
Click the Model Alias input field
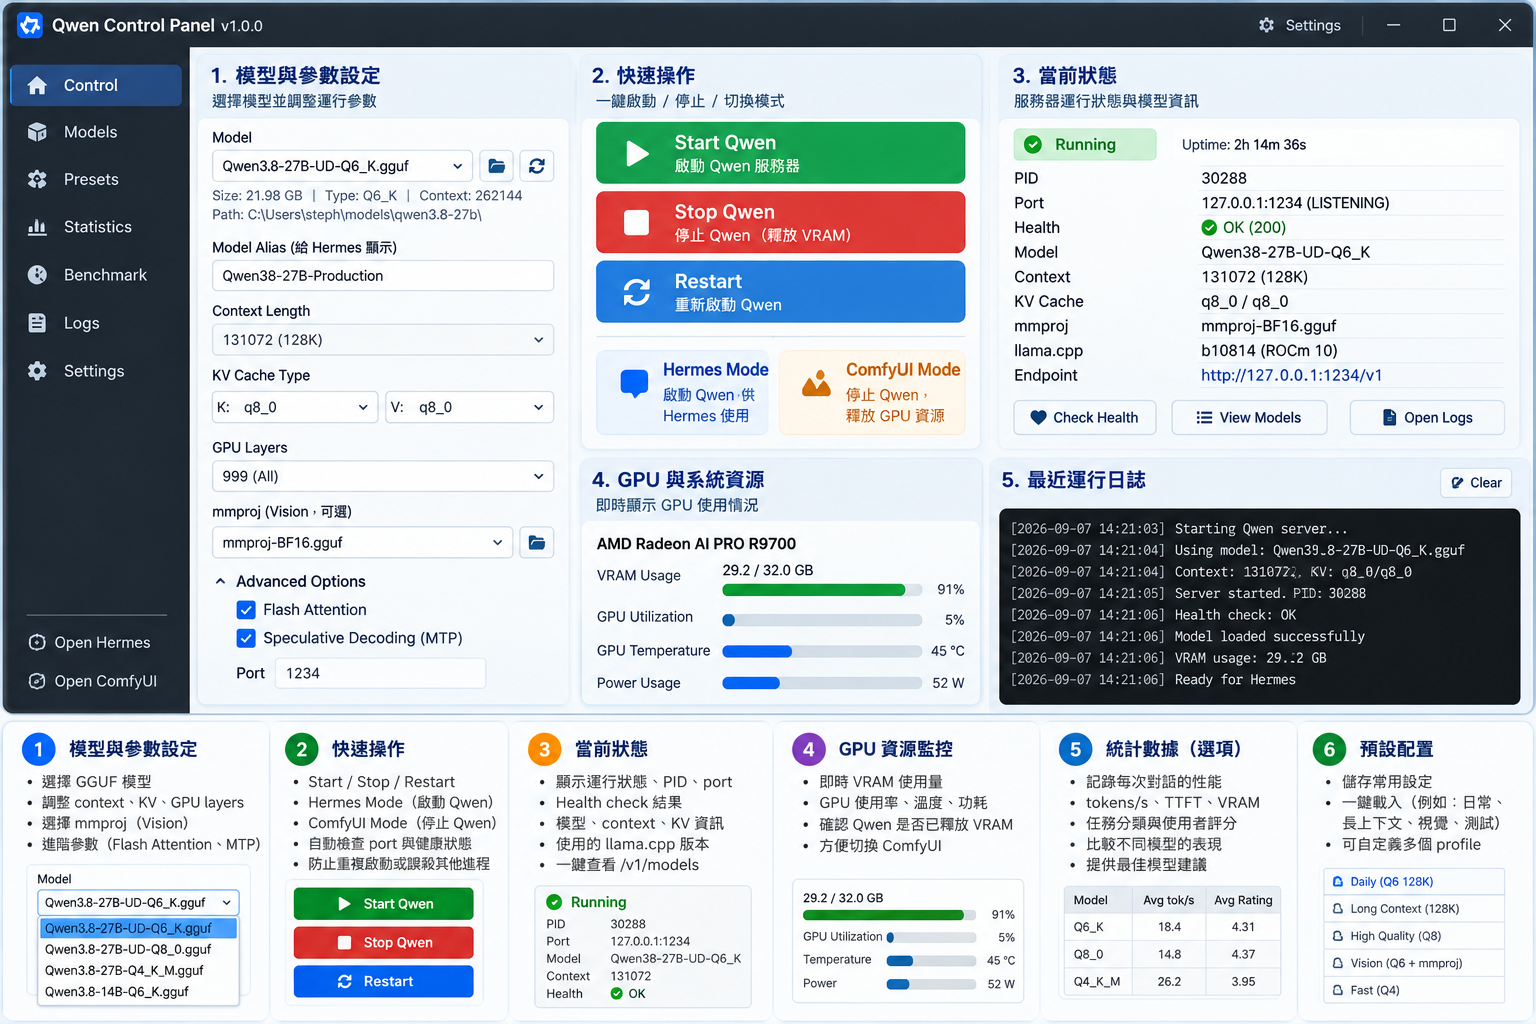tap(383, 276)
